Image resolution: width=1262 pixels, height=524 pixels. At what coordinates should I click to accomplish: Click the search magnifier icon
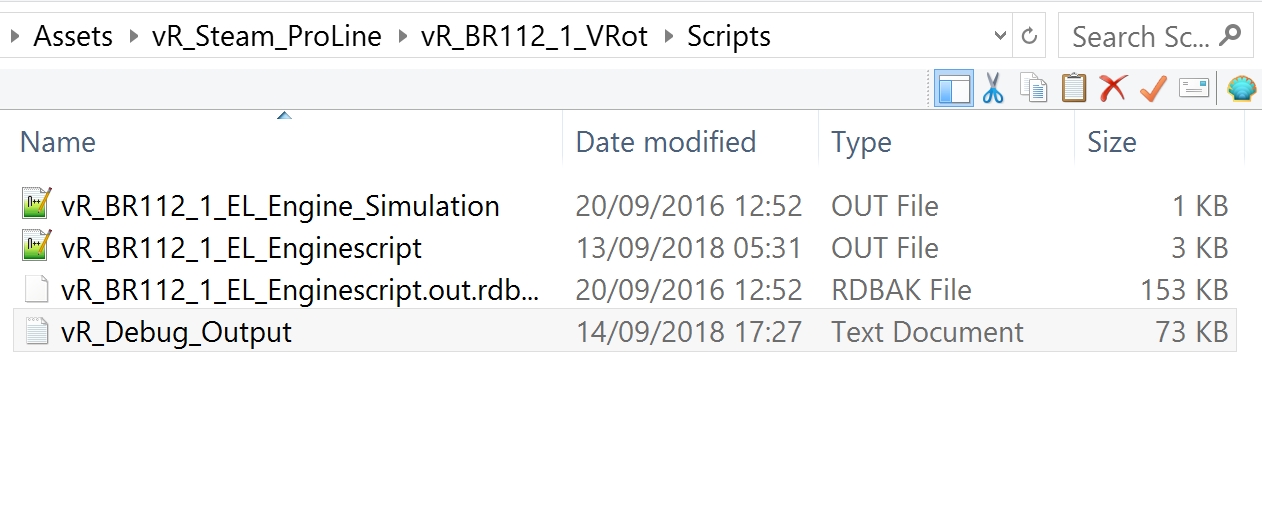click(x=1231, y=36)
